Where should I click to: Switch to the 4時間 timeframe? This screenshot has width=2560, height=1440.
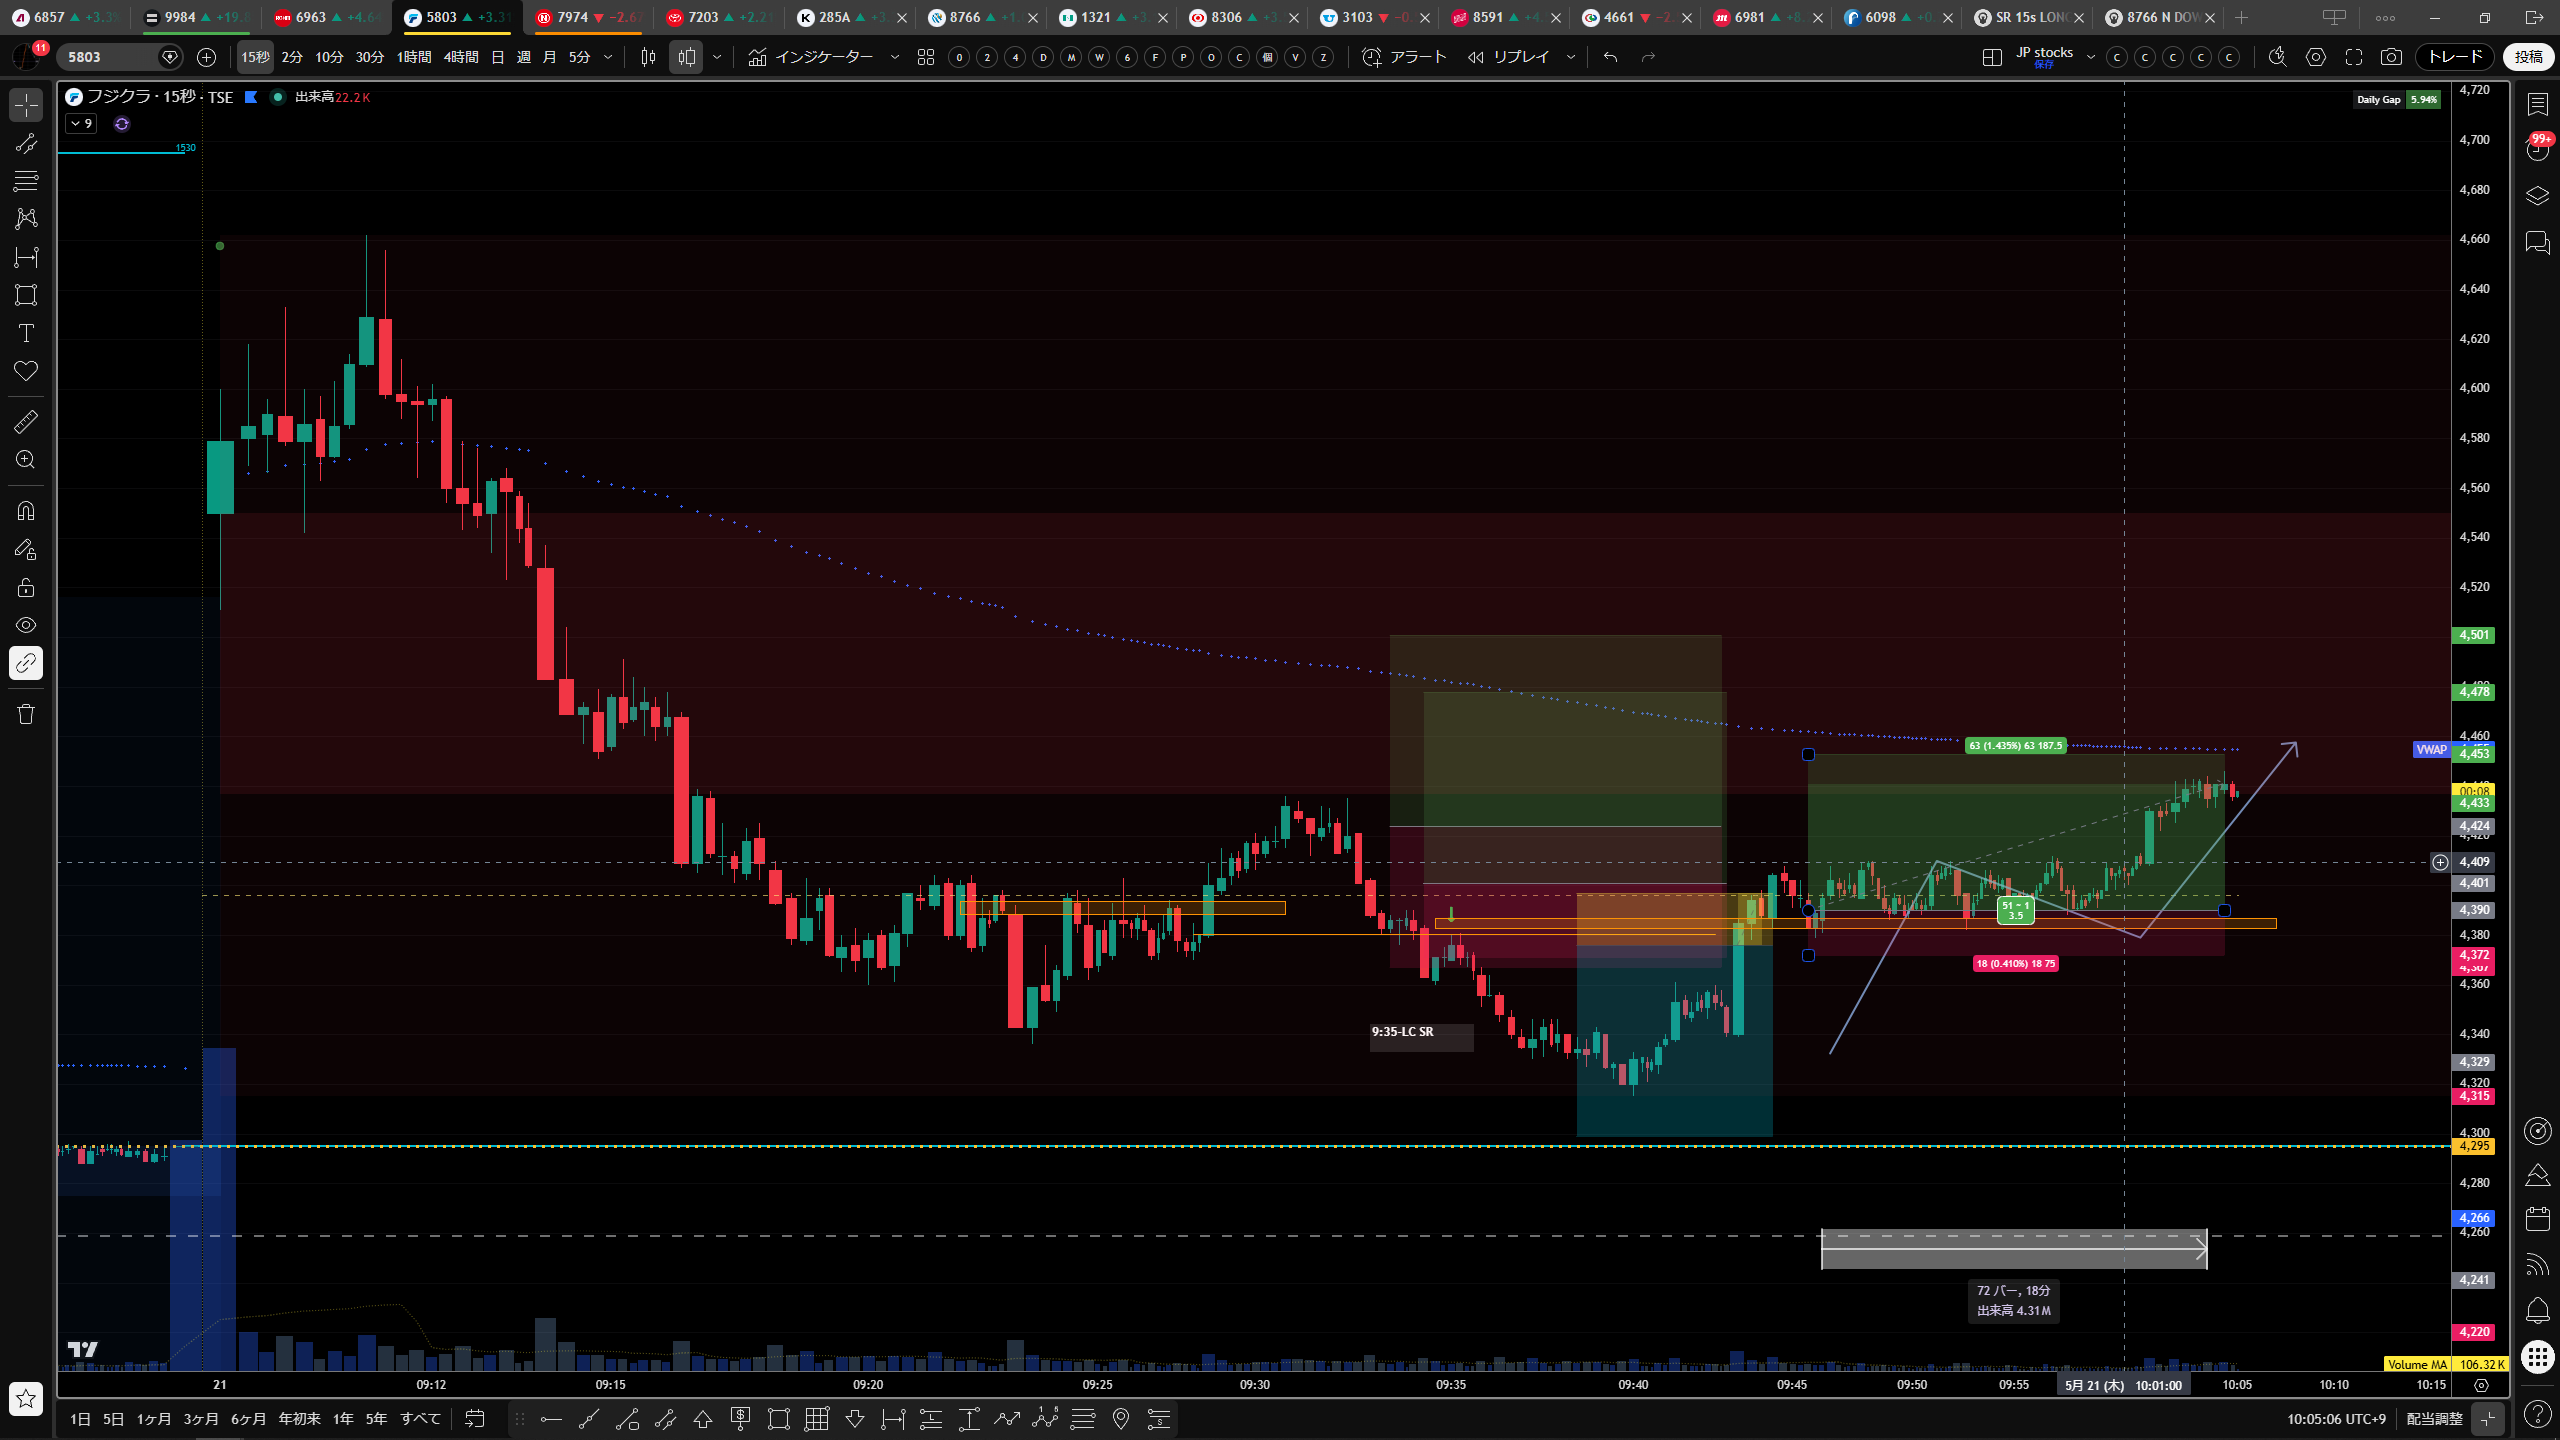[461, 57]
